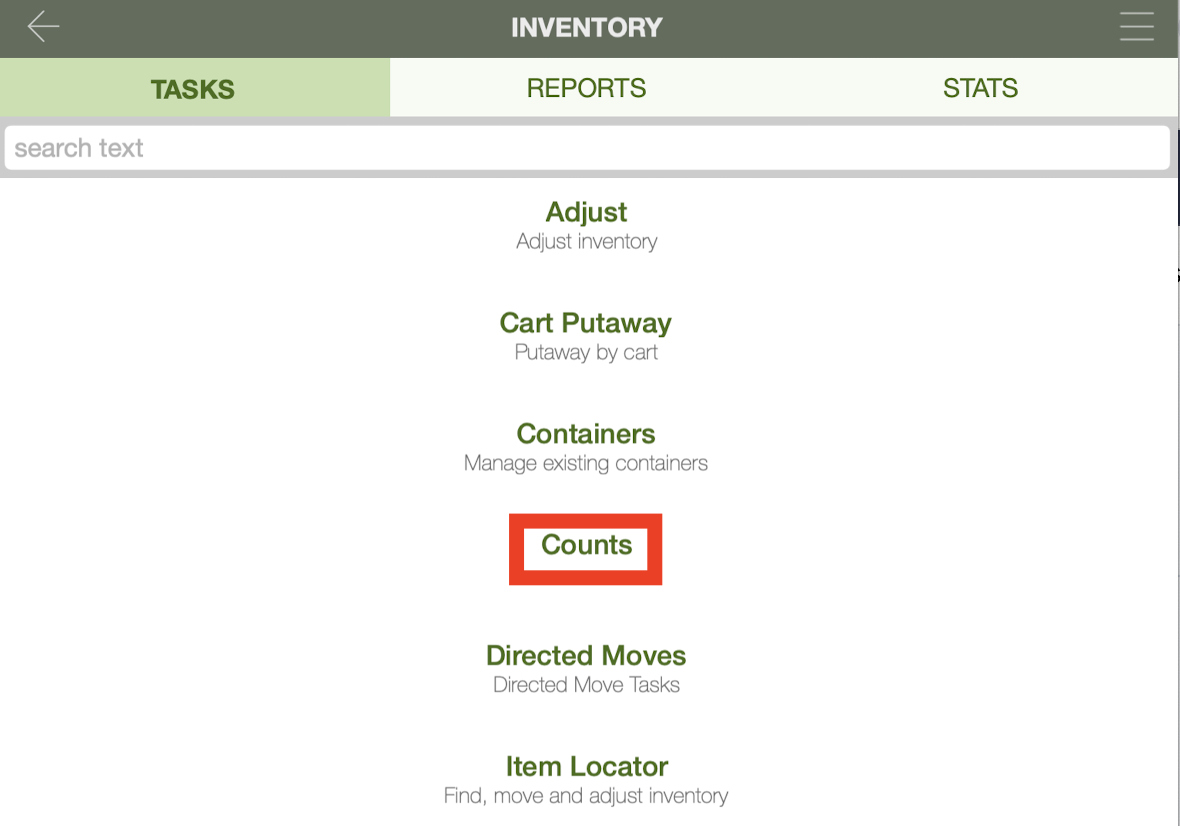Click 'Manage existing containers' description

(x=586, y=464)
